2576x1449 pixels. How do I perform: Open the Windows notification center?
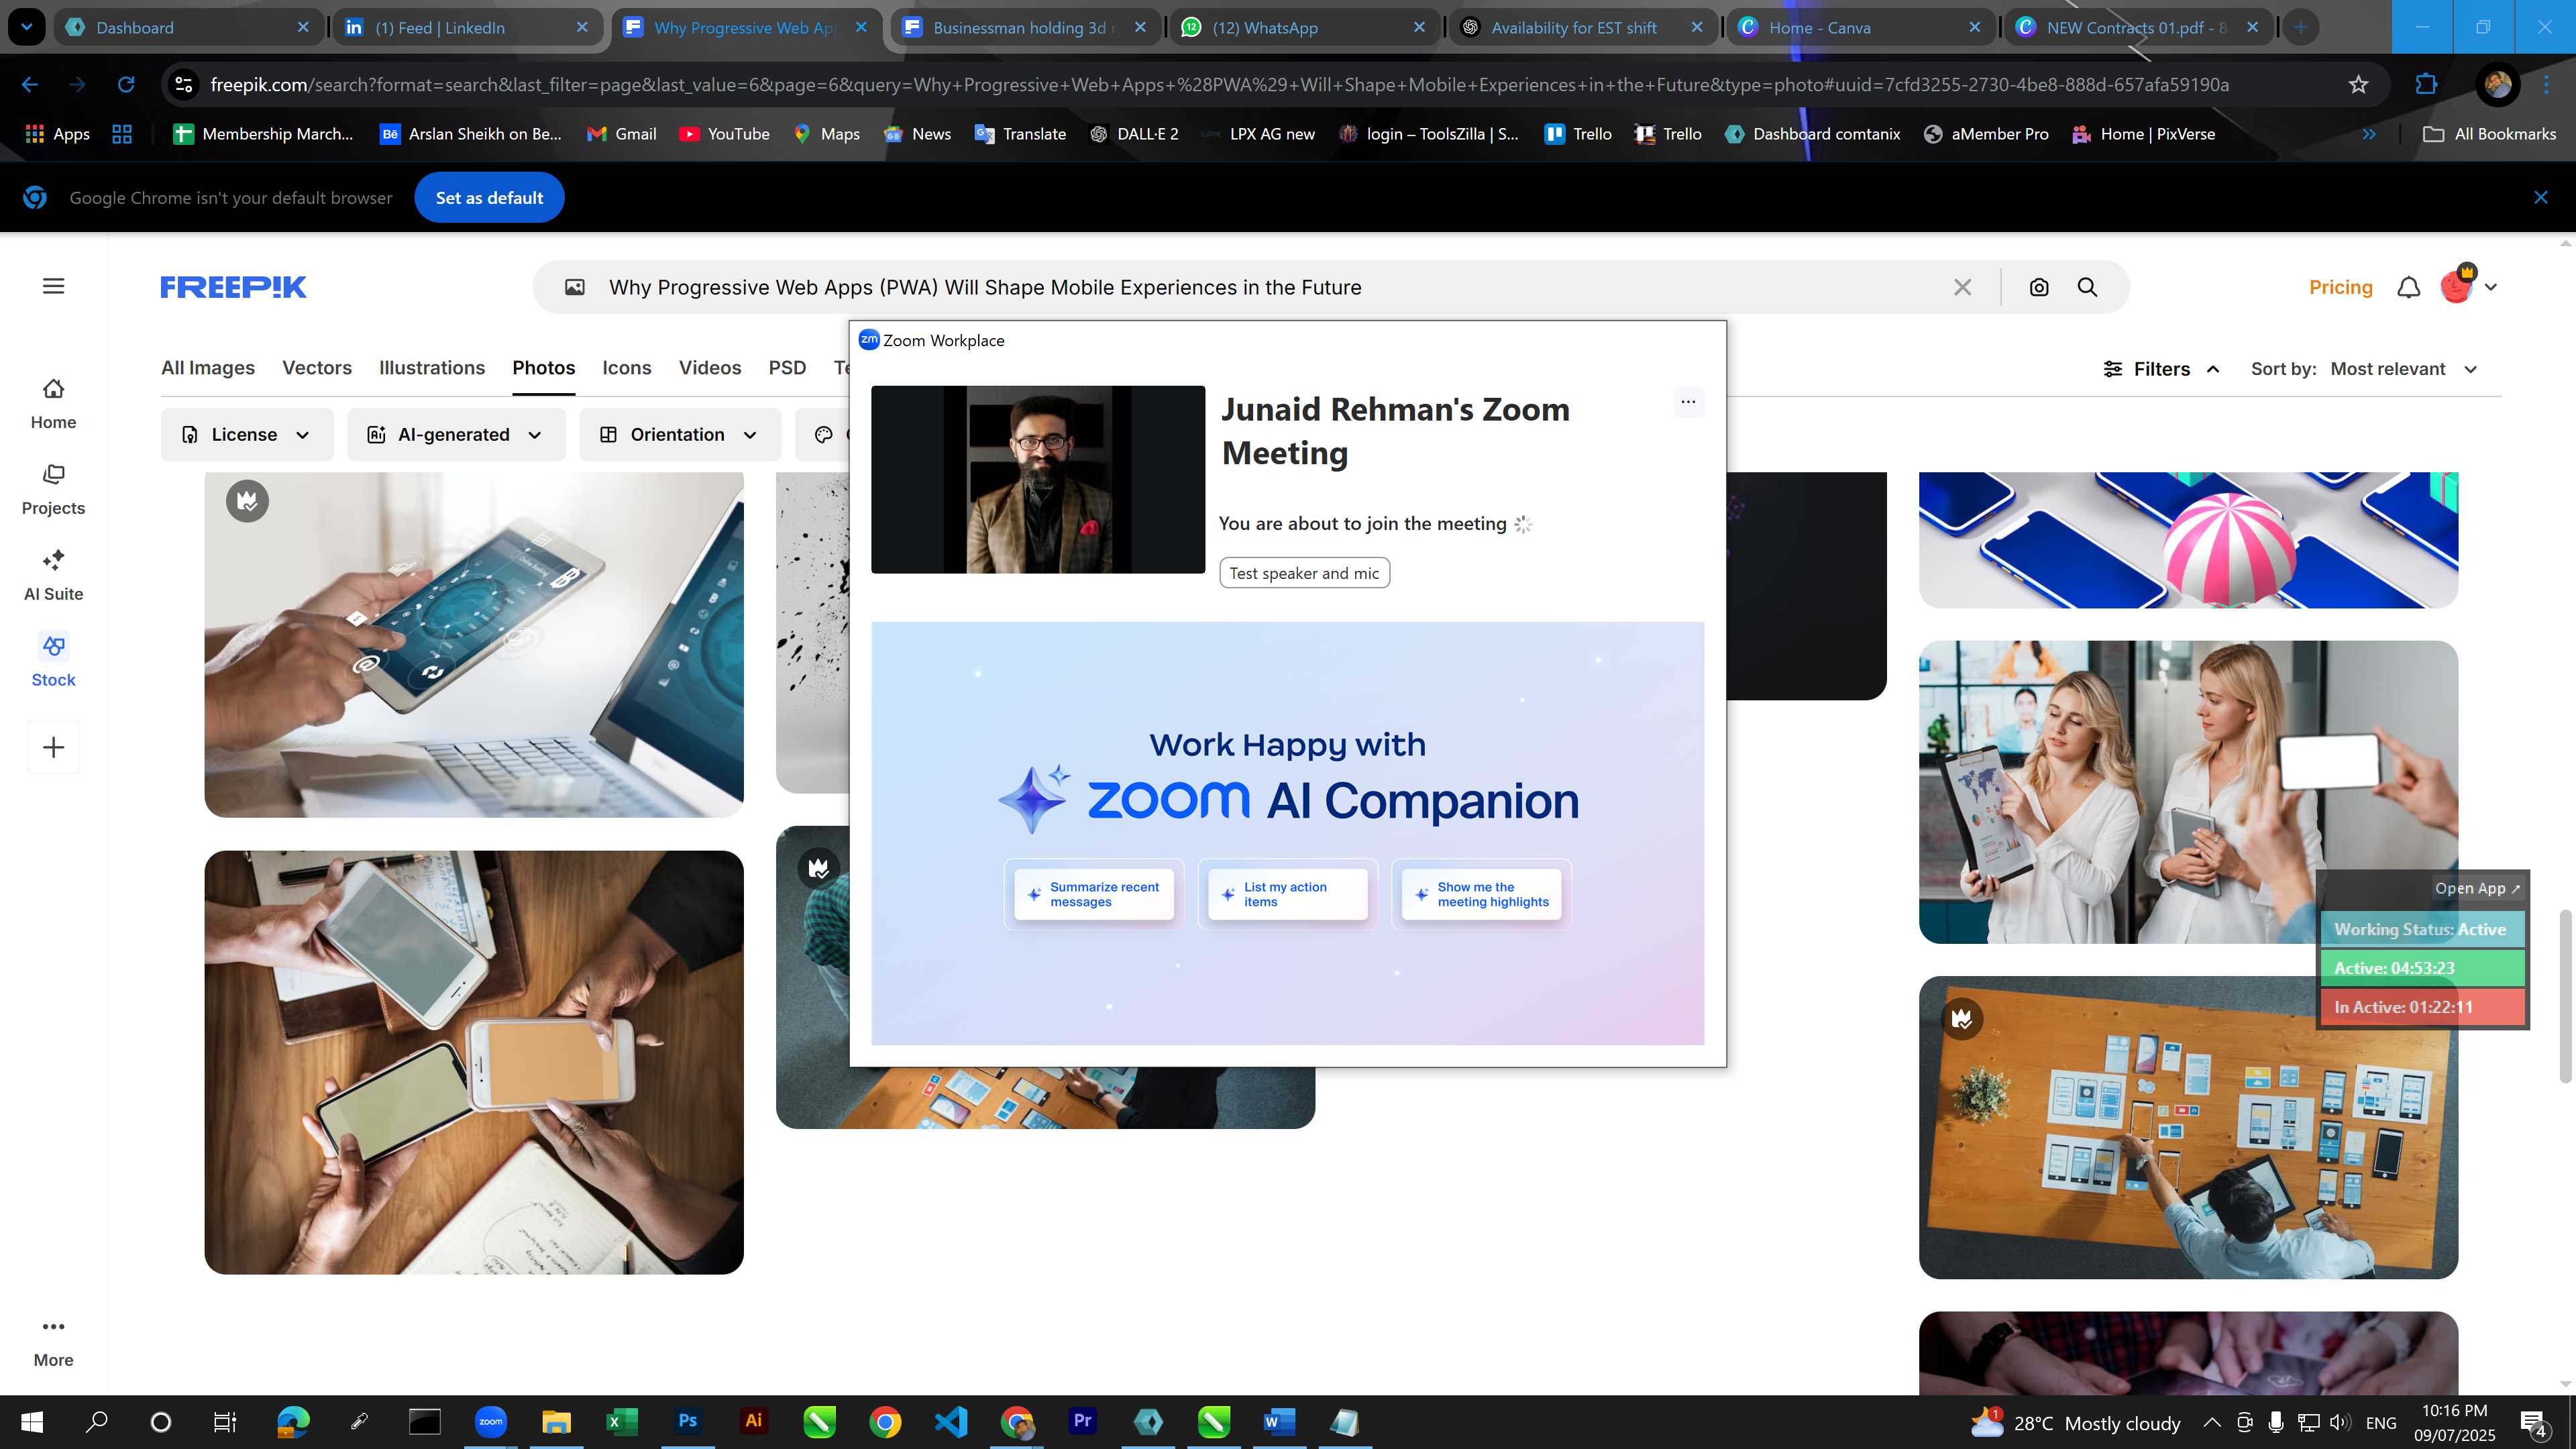coord(2534,1422)
